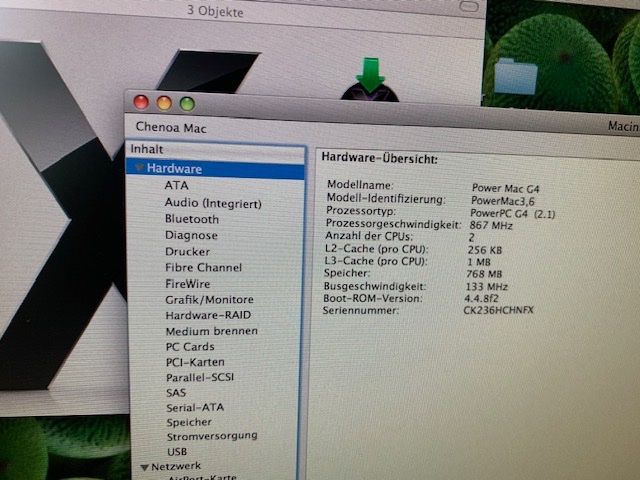Click the Anzahl der CPUs label

pyautogui.click(x=369, y=236)
